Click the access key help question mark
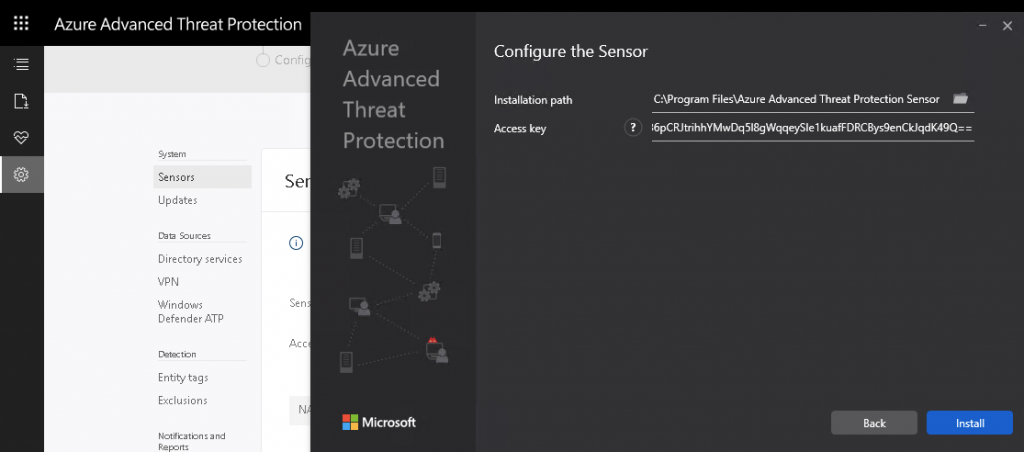The width and height of the screenshot is (1024, 452). (x=631, y=128)
